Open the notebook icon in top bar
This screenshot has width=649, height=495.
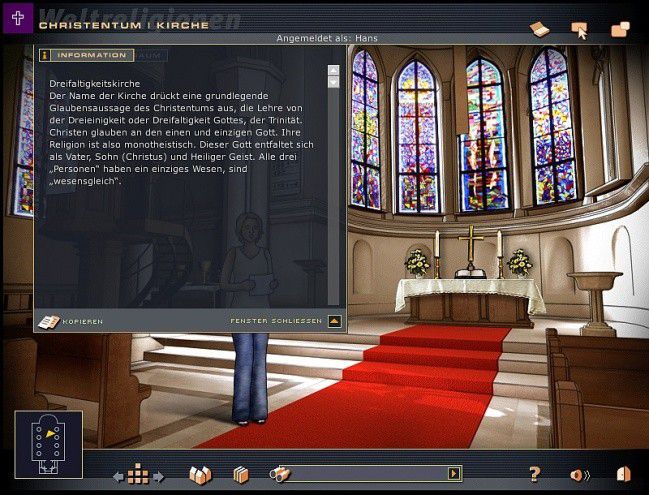coord(539,29)
